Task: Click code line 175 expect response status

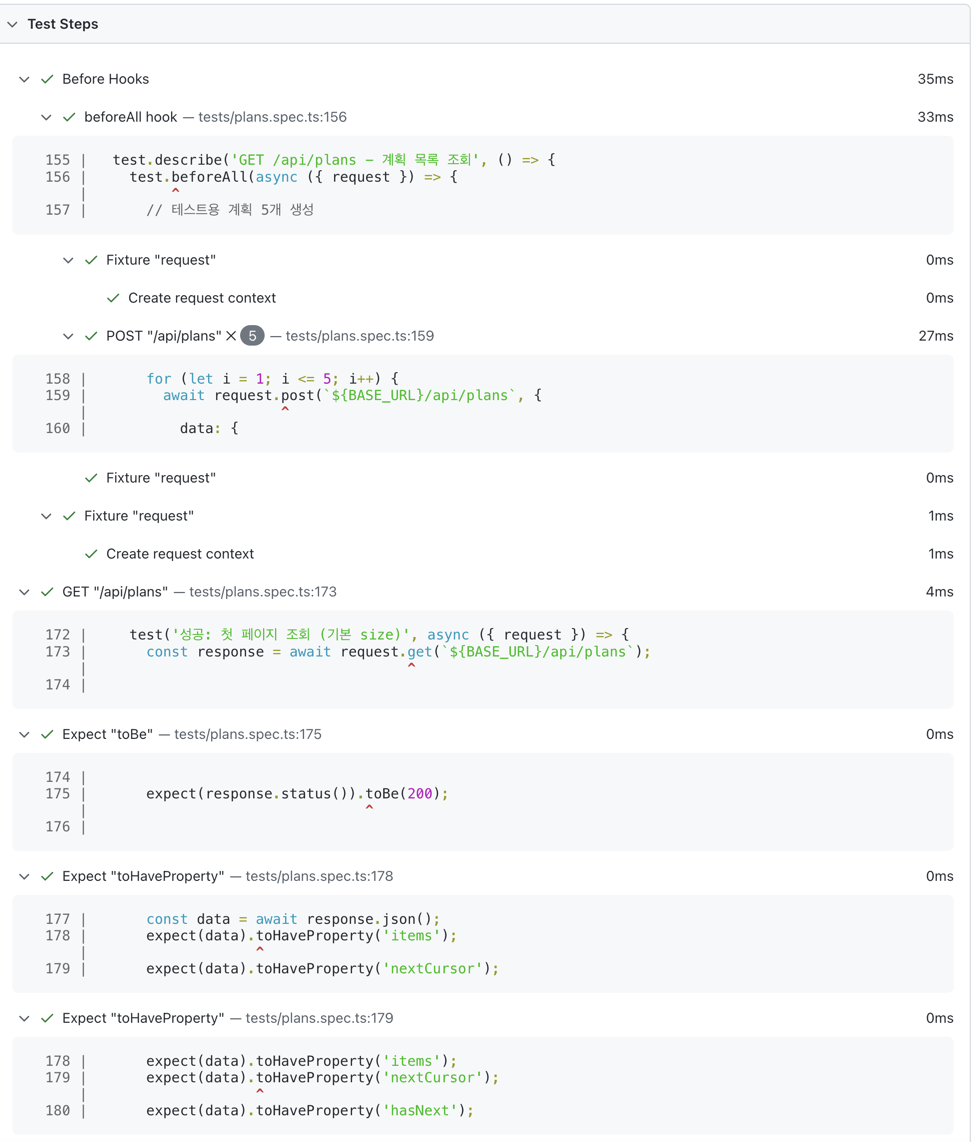Action: (297, 794)
